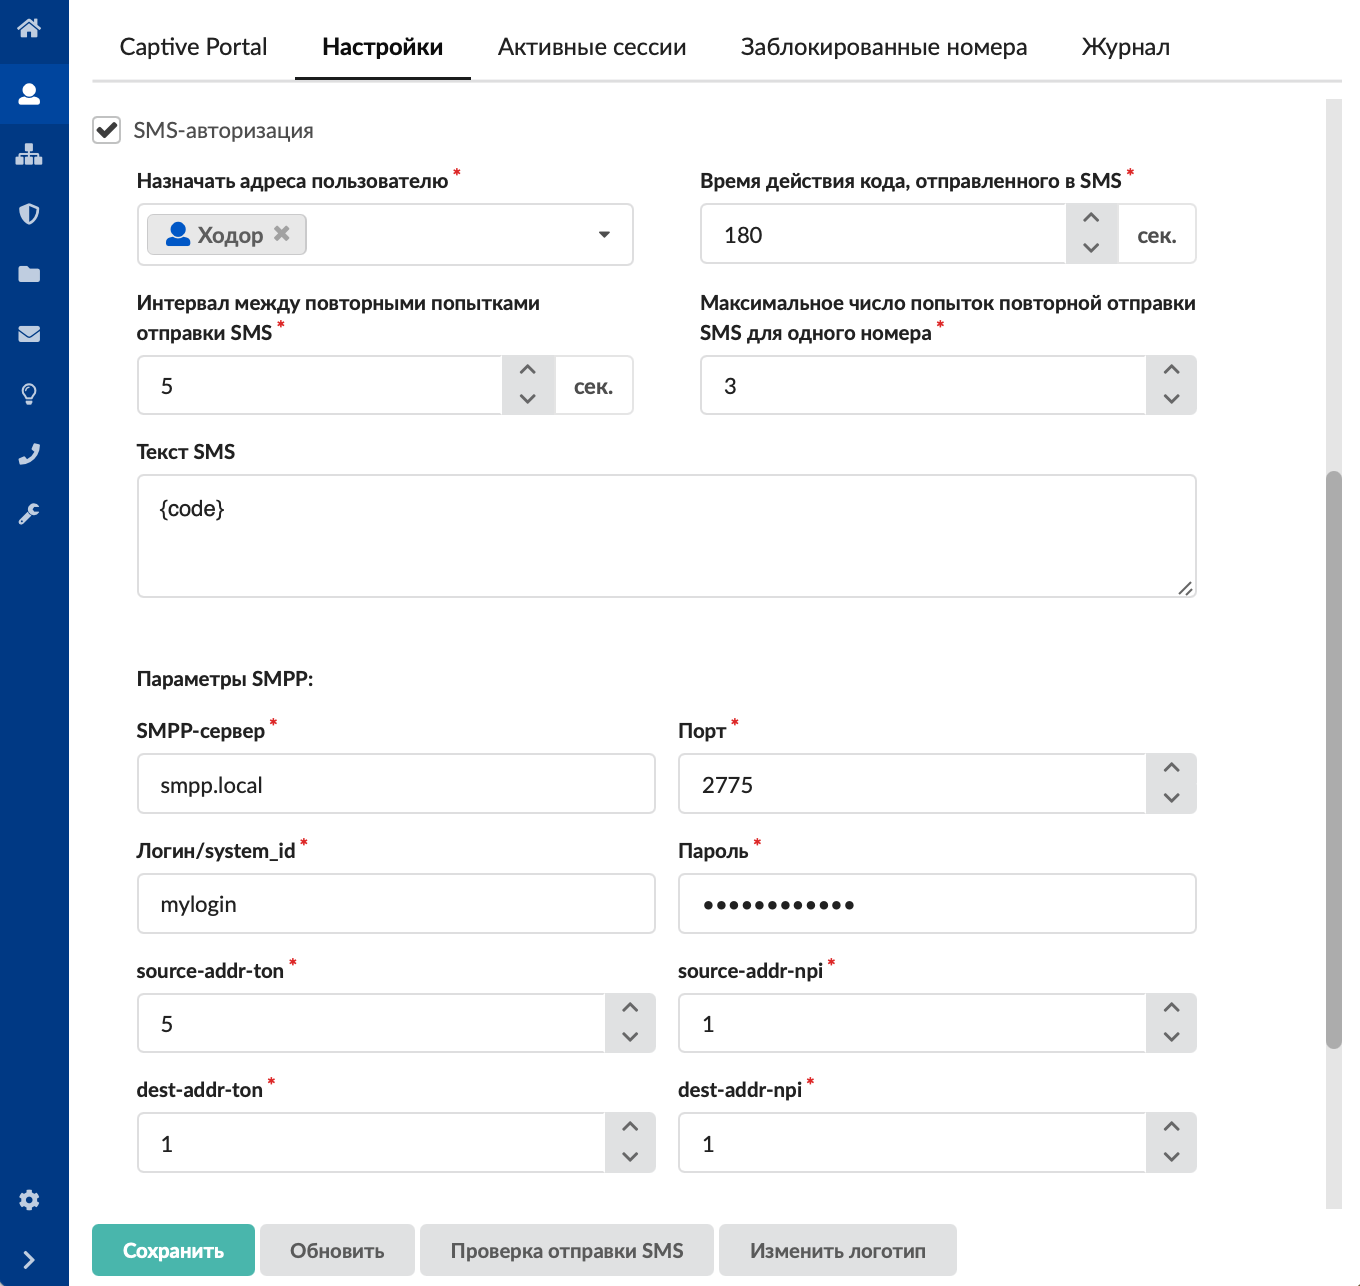This screenshot has width=1360, height=1286.
Task: Open the network topology icon in sidebar
Action: [x=29, y=154]
